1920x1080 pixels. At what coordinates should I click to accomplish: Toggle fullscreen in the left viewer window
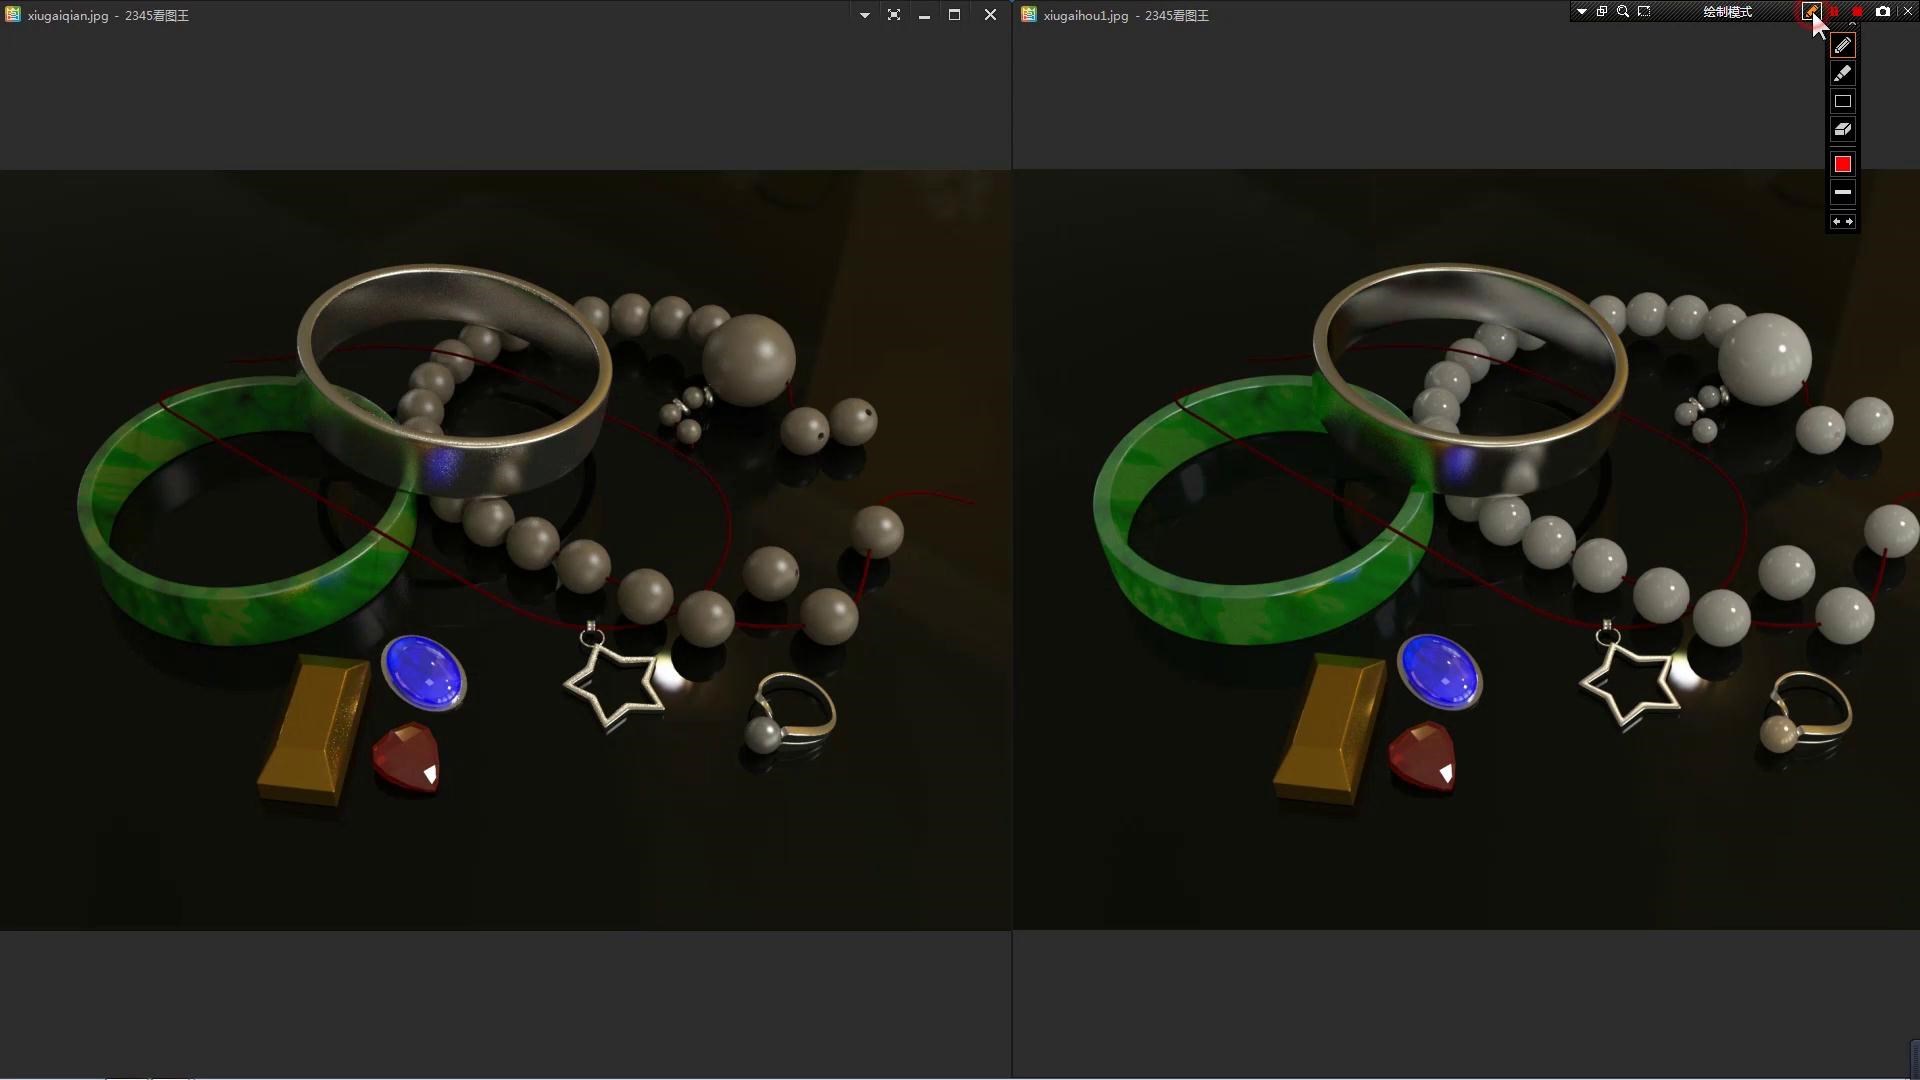click(x=894, y=15)
